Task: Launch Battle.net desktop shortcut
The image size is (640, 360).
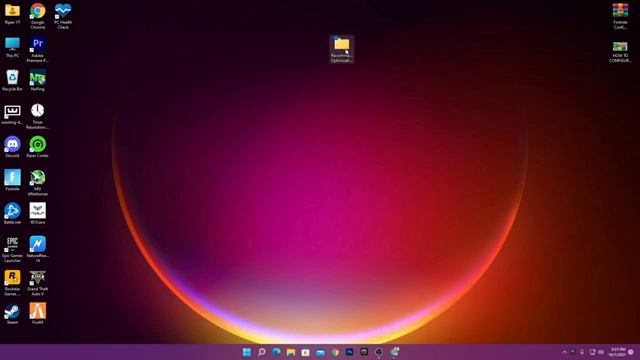Action: 12,213
